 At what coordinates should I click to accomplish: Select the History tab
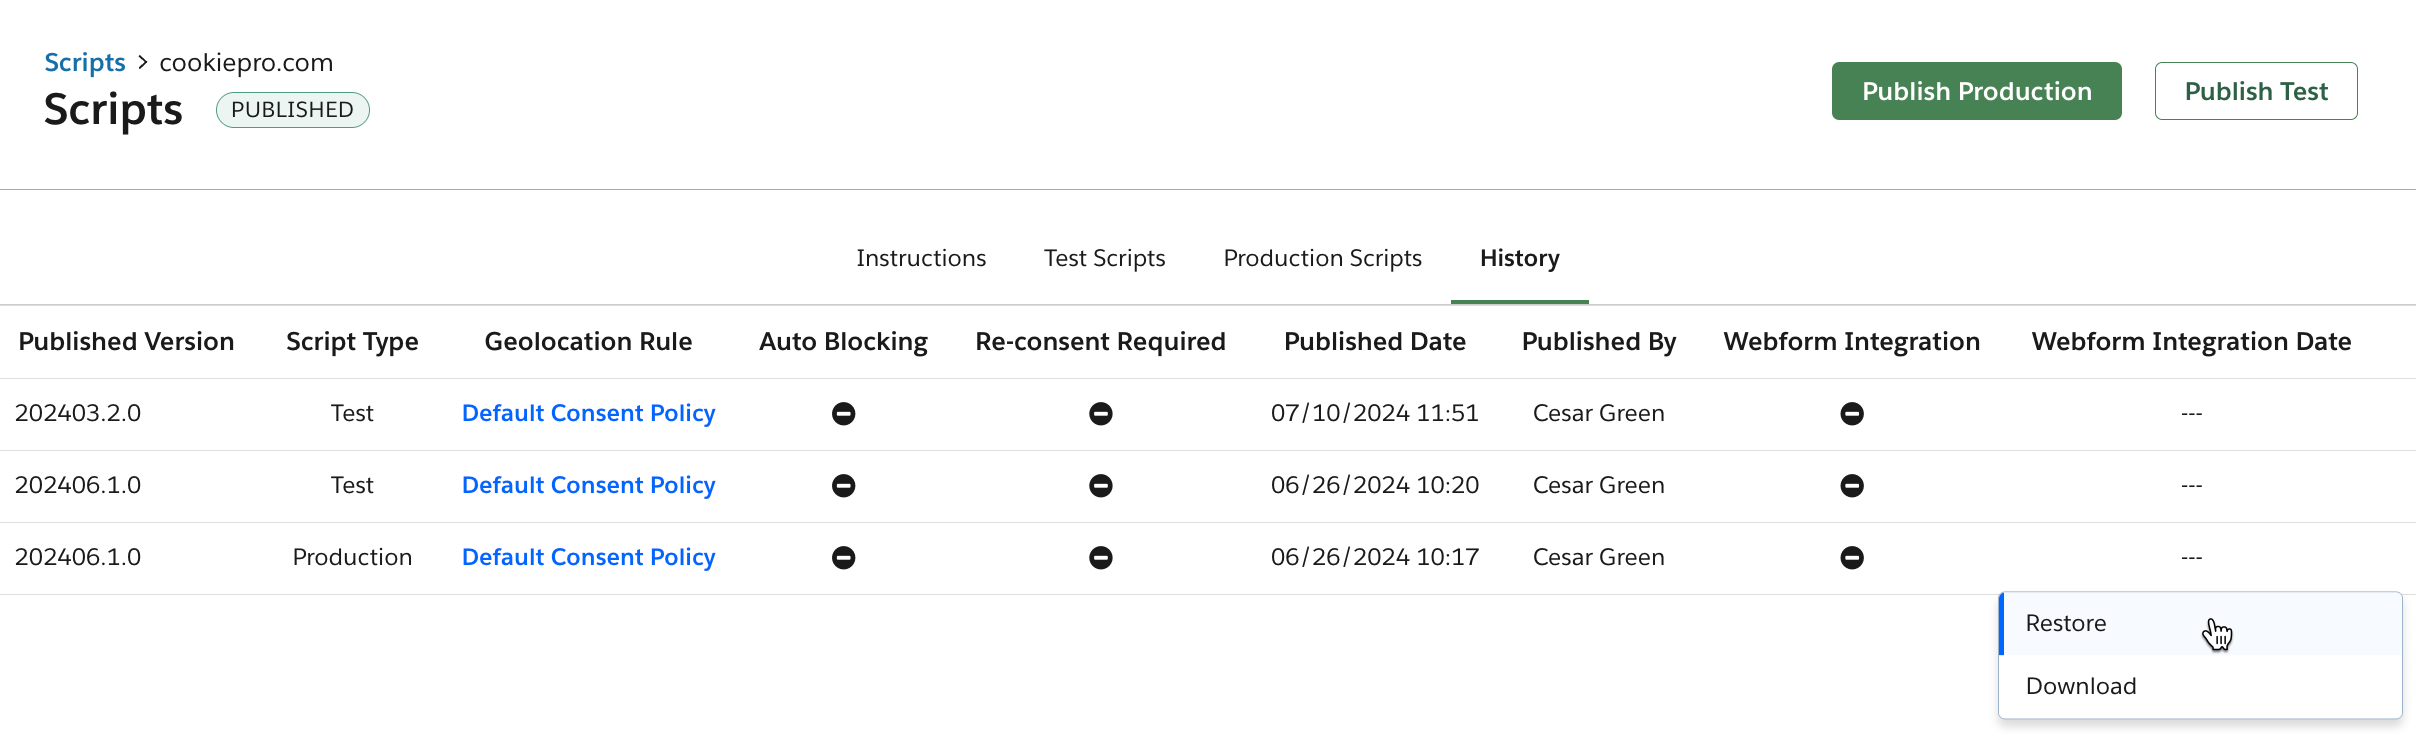(1519, 259)
